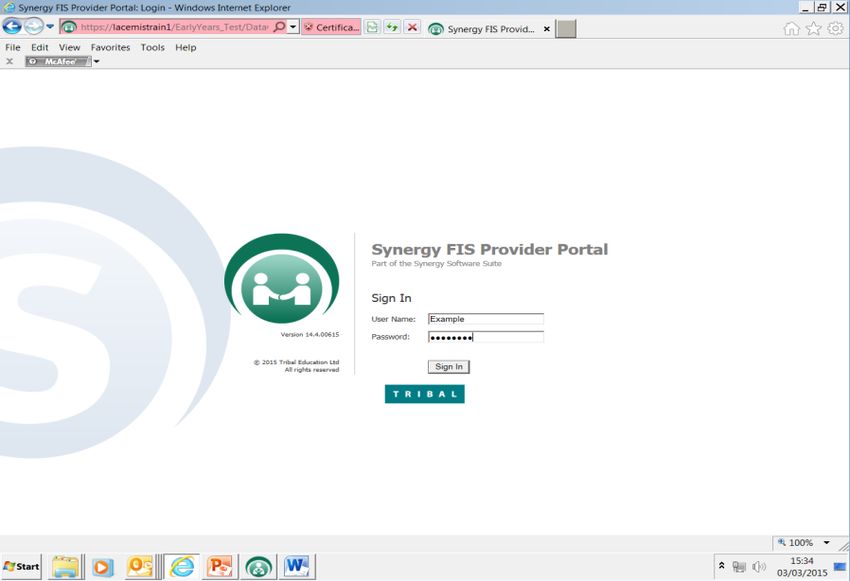Click the User Name input field
Screen dimensions: 850x581
click(486, 319)
